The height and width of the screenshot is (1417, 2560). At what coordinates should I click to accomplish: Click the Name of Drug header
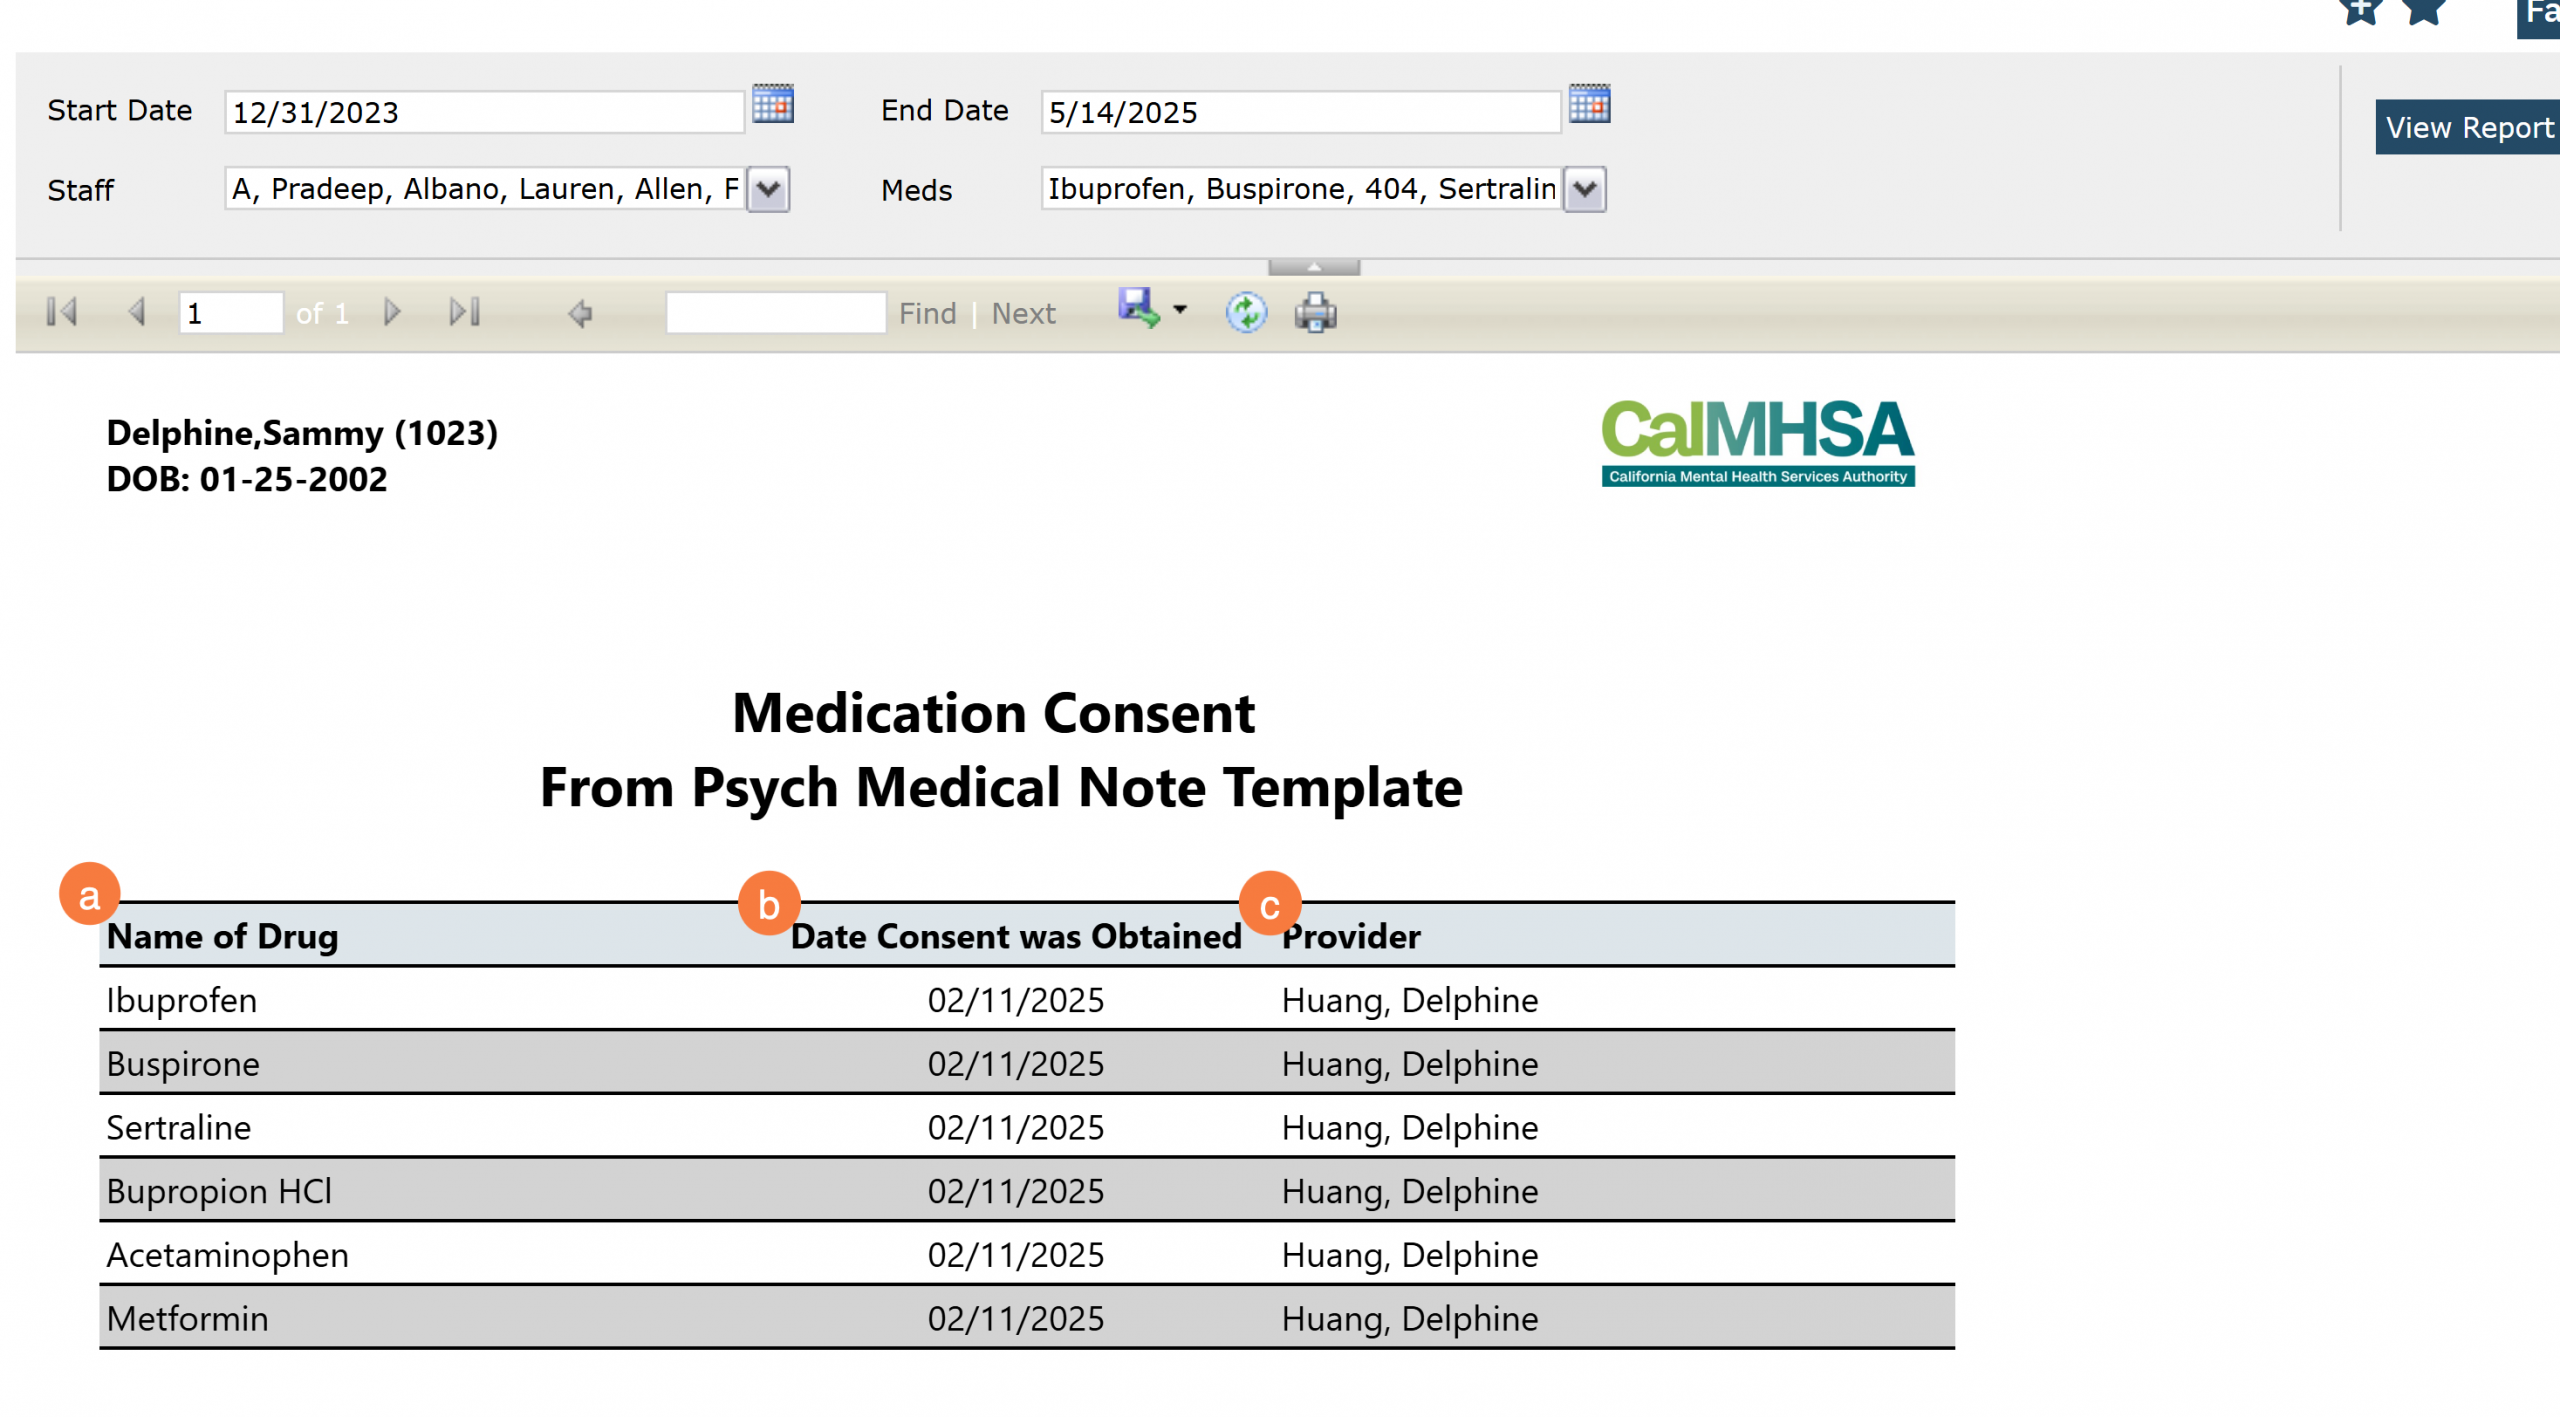pos(222,936)
